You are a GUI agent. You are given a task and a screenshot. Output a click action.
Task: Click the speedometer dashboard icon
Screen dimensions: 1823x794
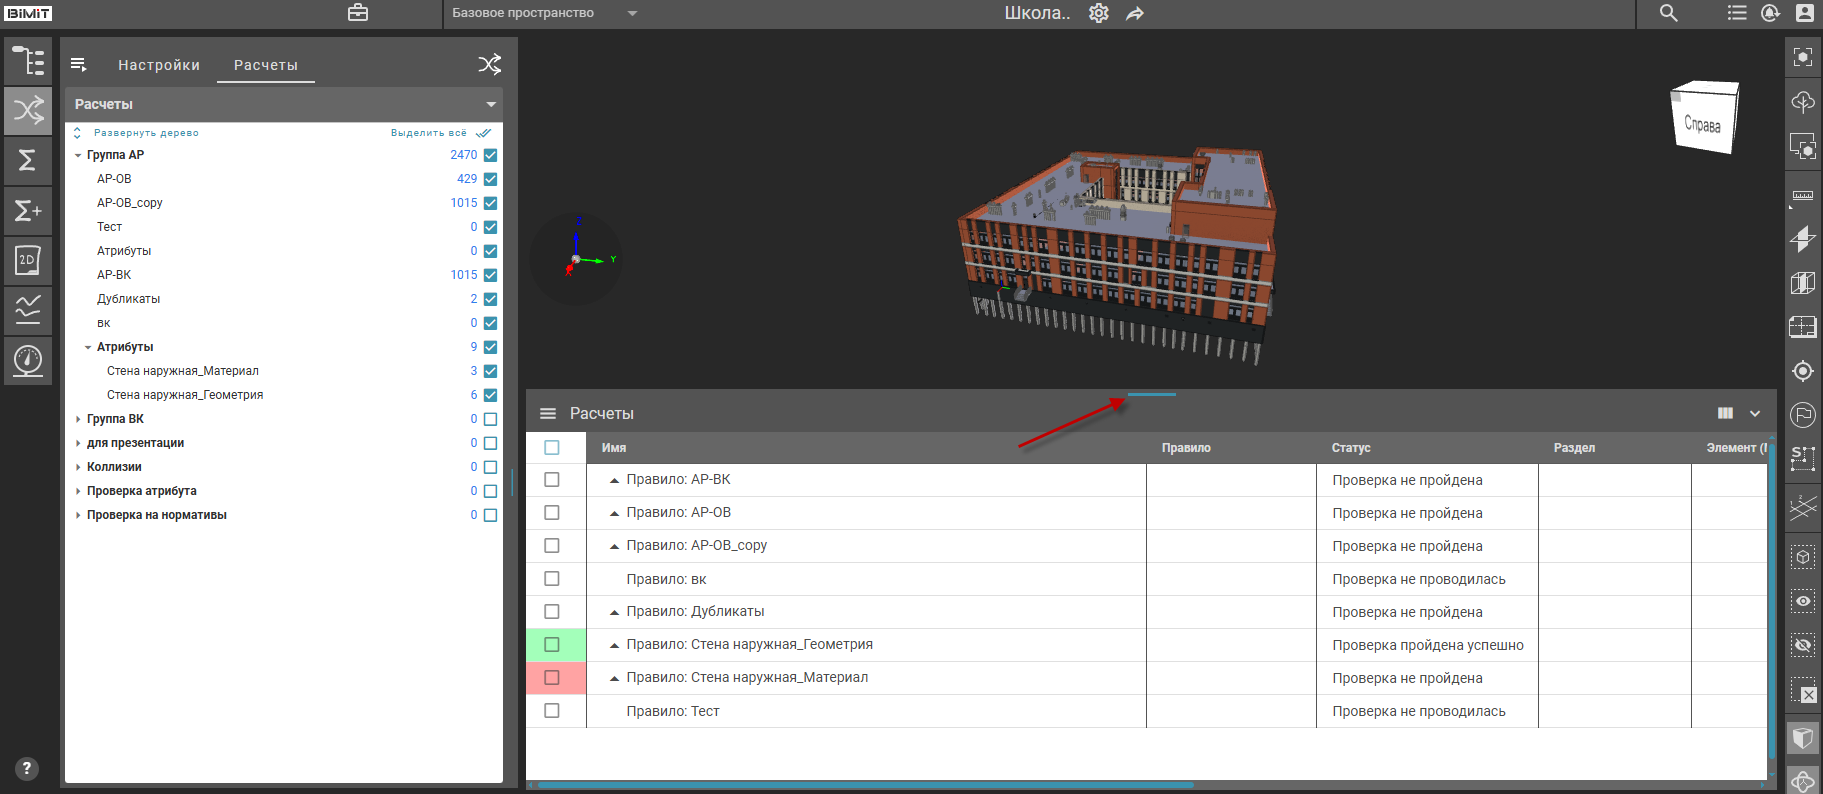tap(28, 359)
